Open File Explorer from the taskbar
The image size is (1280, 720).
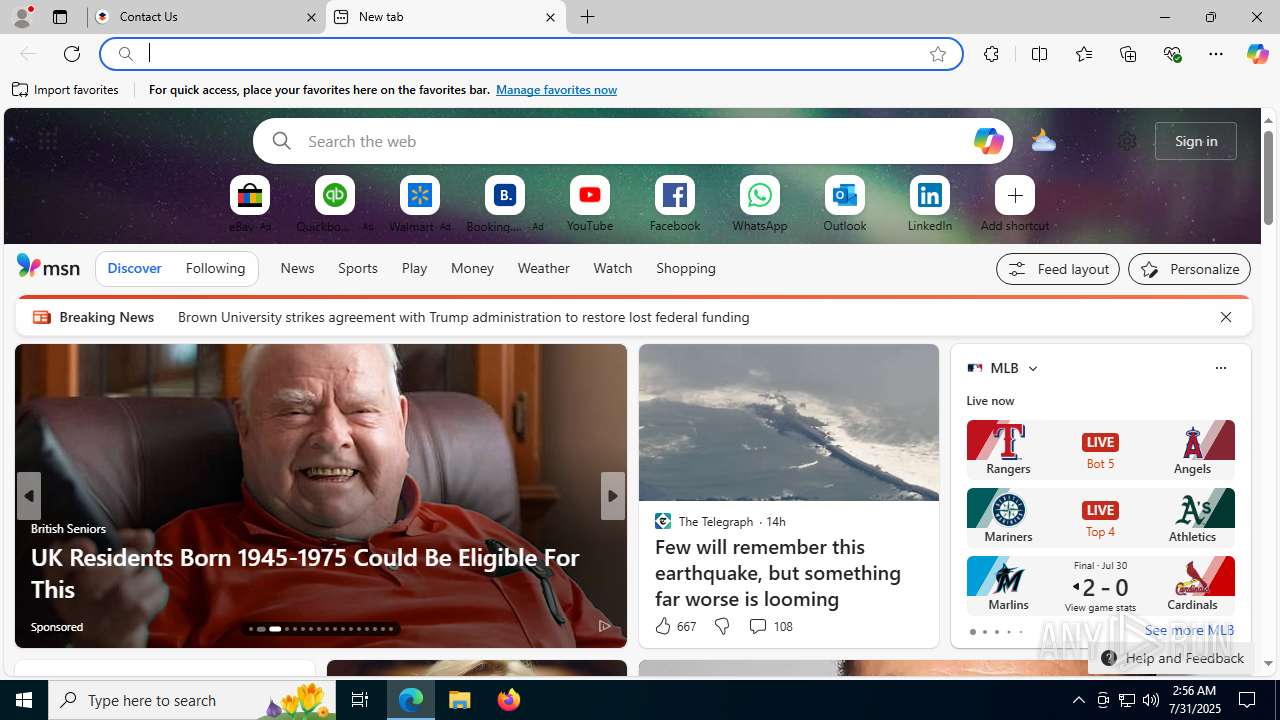pos(460,700)
